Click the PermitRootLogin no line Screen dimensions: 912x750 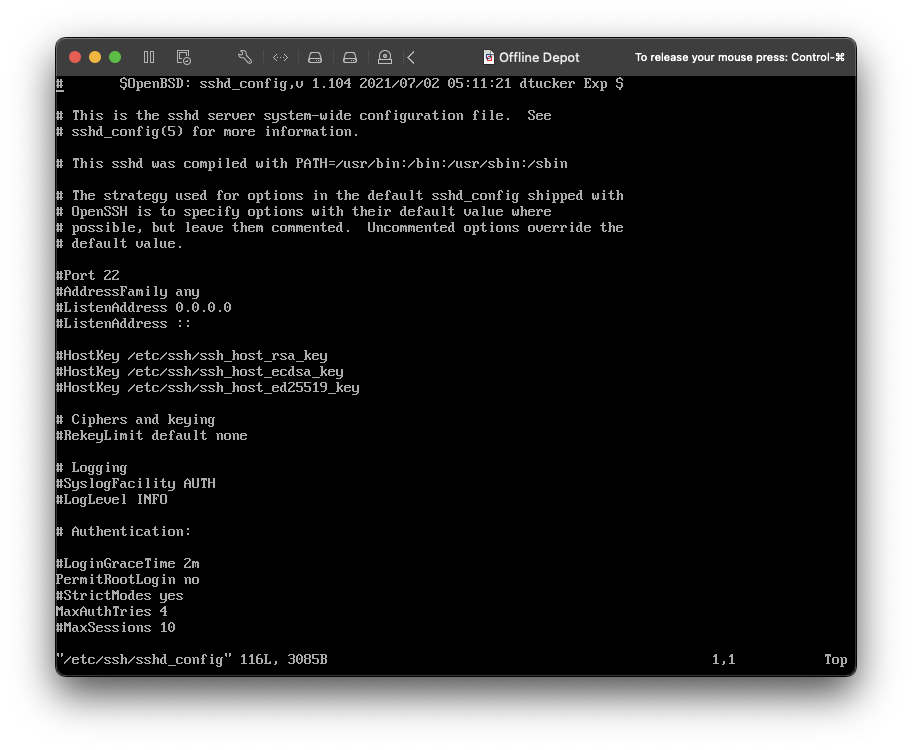(127, 580)
